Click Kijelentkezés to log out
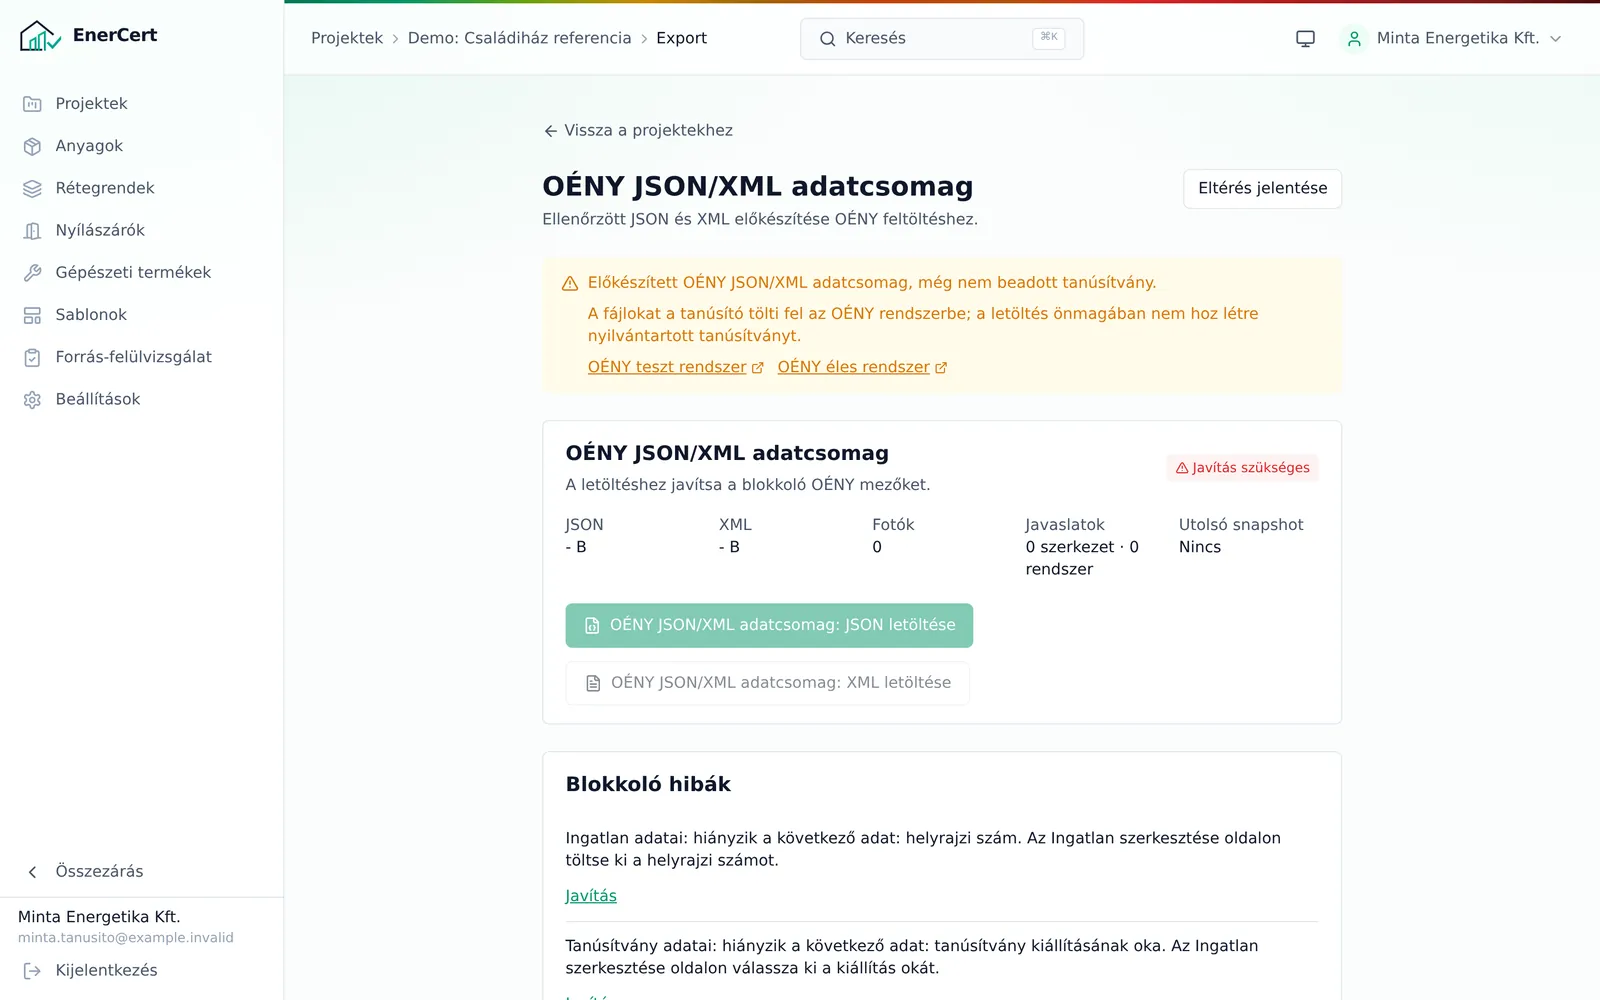The height and width of the screenshot is (1000, 1600). click(x=106, y=971)
